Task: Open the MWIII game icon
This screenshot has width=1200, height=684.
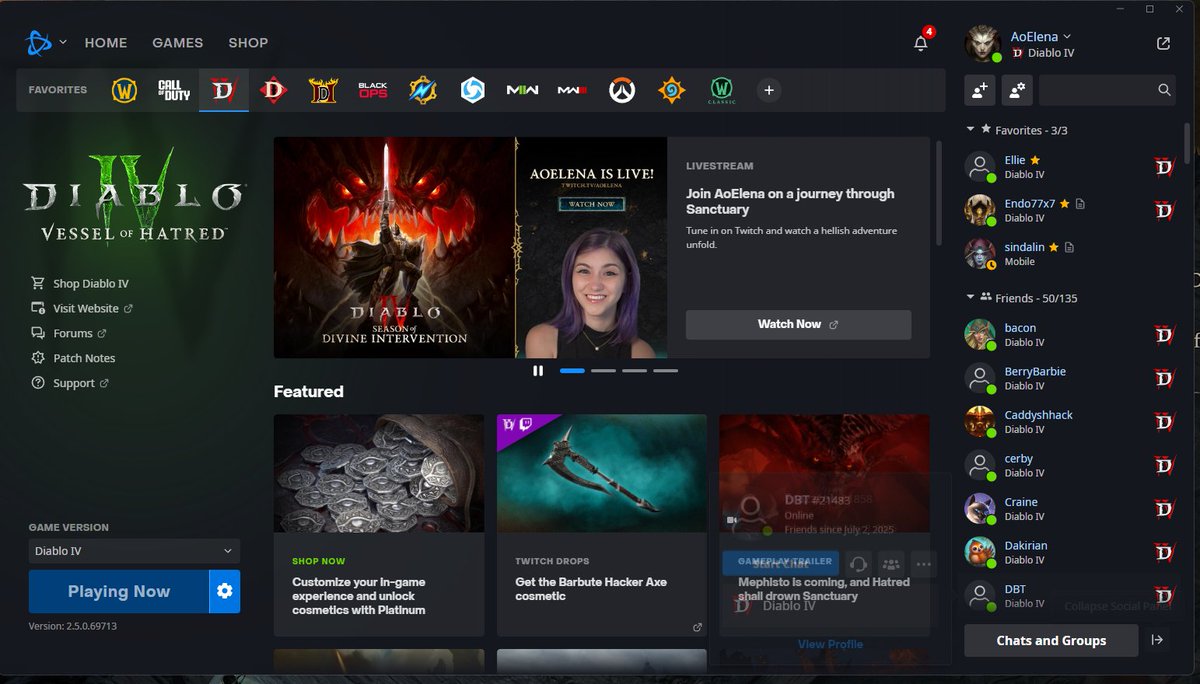Action: click(x=572, y=90)
